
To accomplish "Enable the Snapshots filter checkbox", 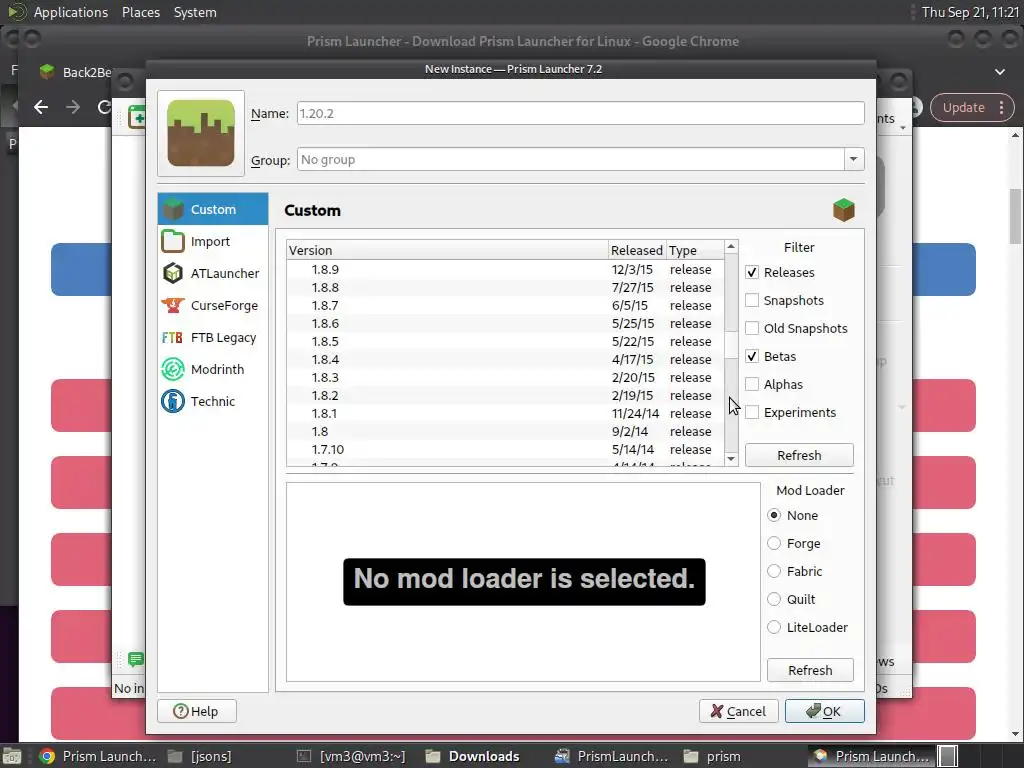I will point(752,300).
